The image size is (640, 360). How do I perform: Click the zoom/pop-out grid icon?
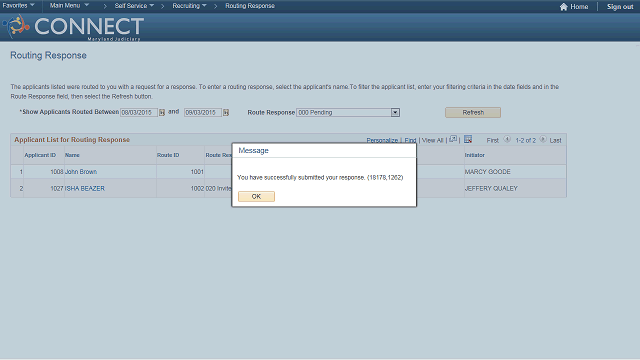(x=453, y=140)
